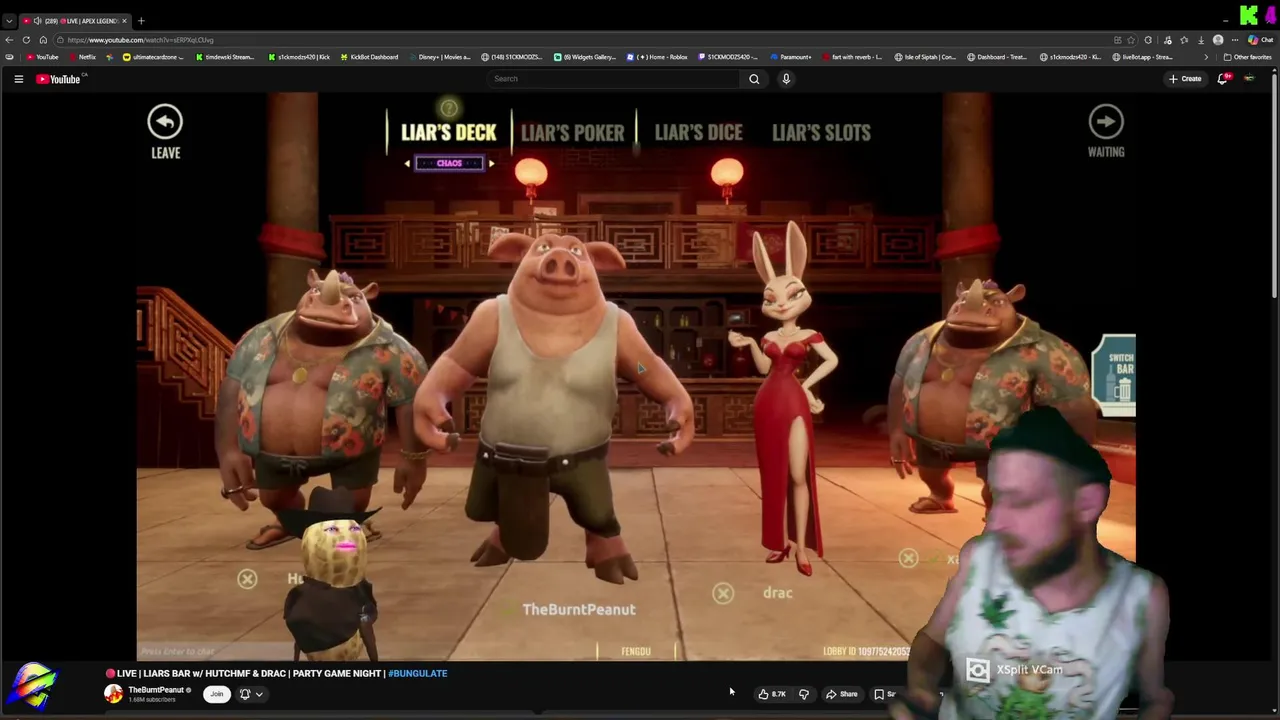Go to the browser Home icon
The height and width of the screenshot is (720, 1280).
pyautogui.click(x=43, y=40)
